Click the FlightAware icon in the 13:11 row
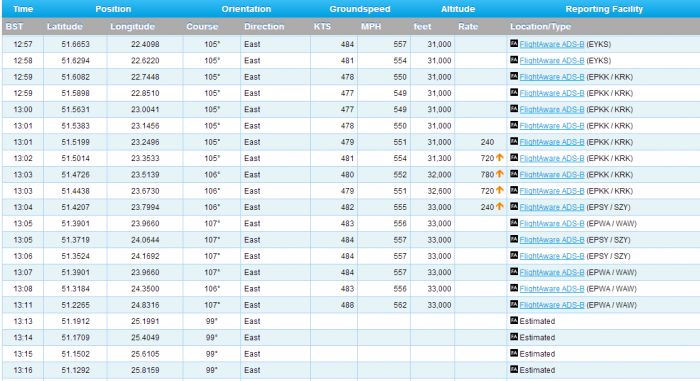700x381 pixels. coord(514,304)
